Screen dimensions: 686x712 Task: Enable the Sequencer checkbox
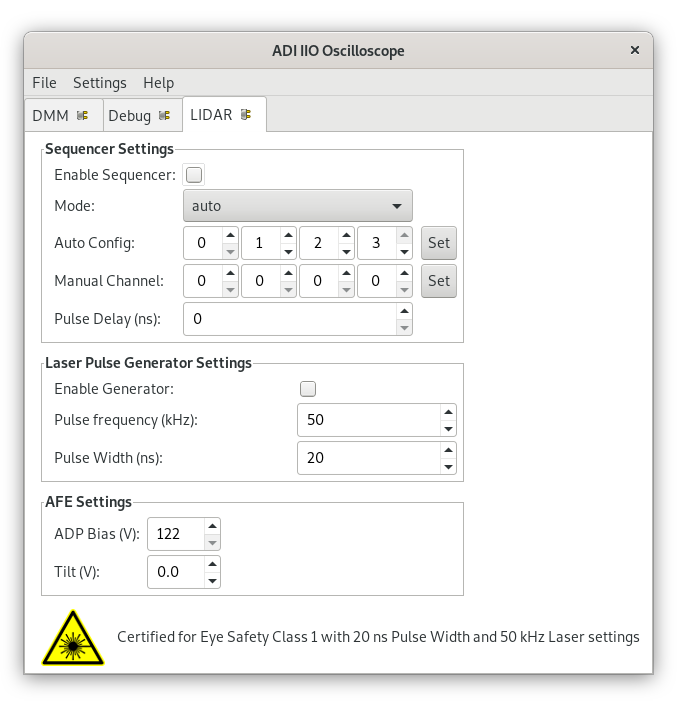coord(194,175)
